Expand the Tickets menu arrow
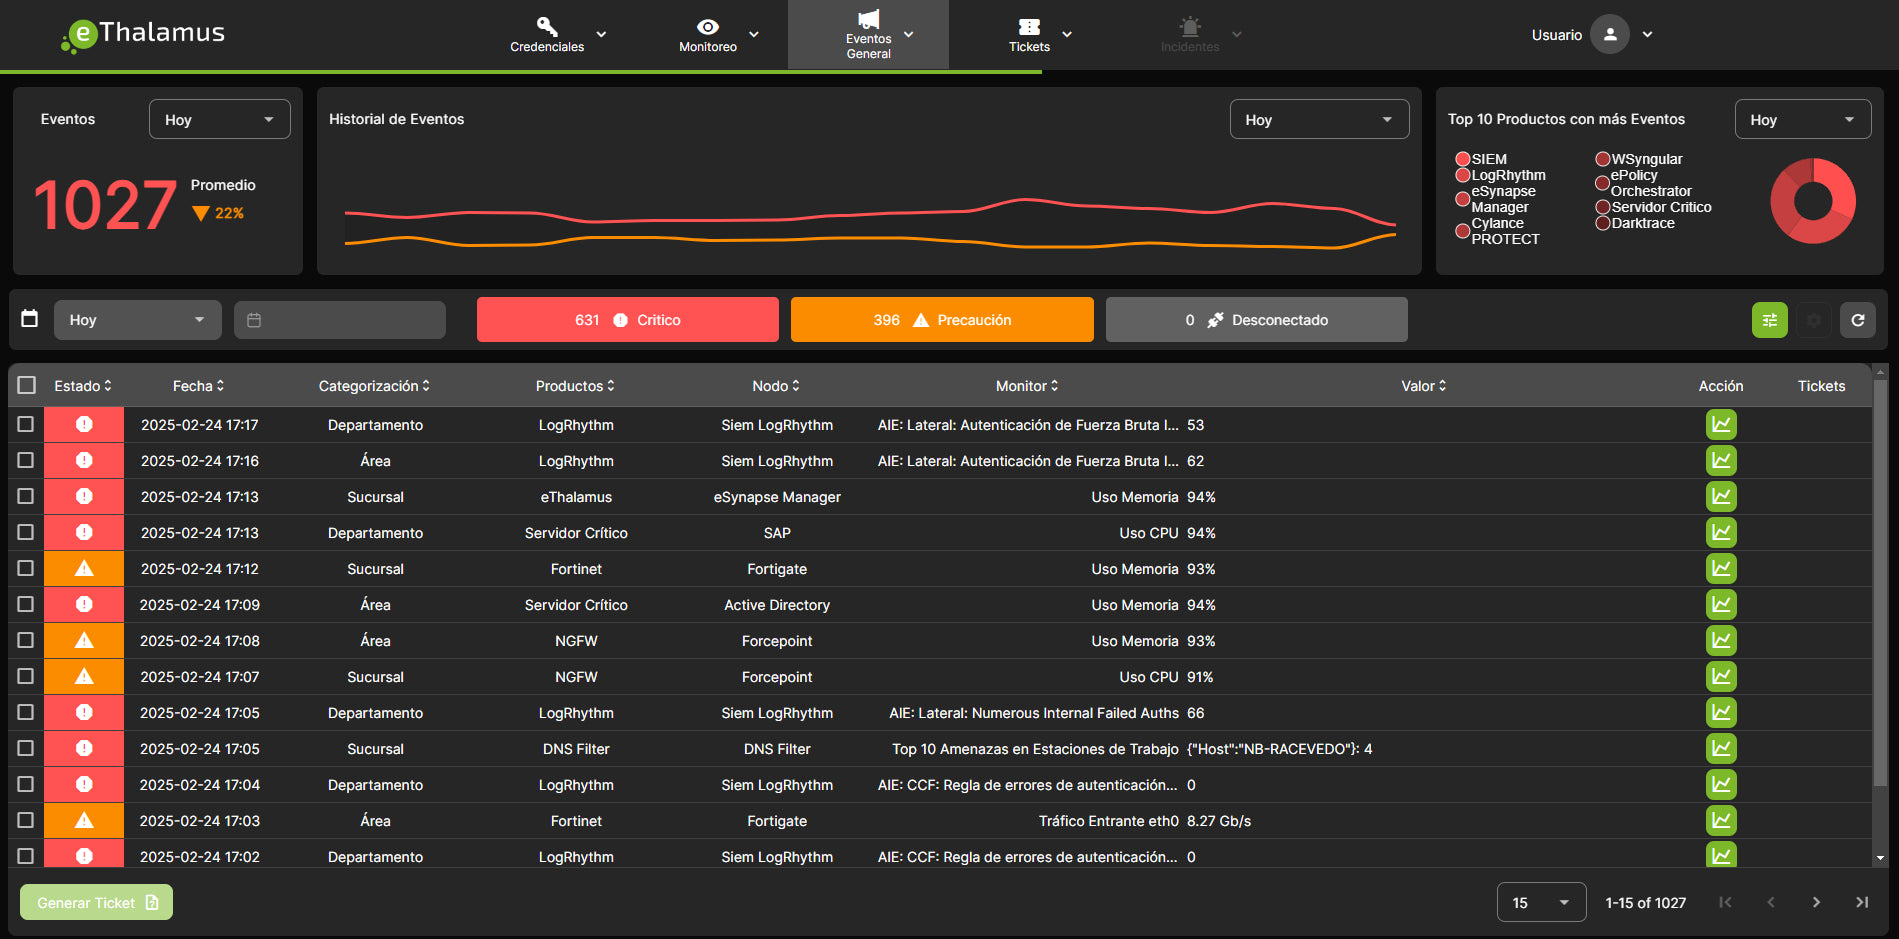The height and width of the screenshot is (939, 1899). 1067,34
